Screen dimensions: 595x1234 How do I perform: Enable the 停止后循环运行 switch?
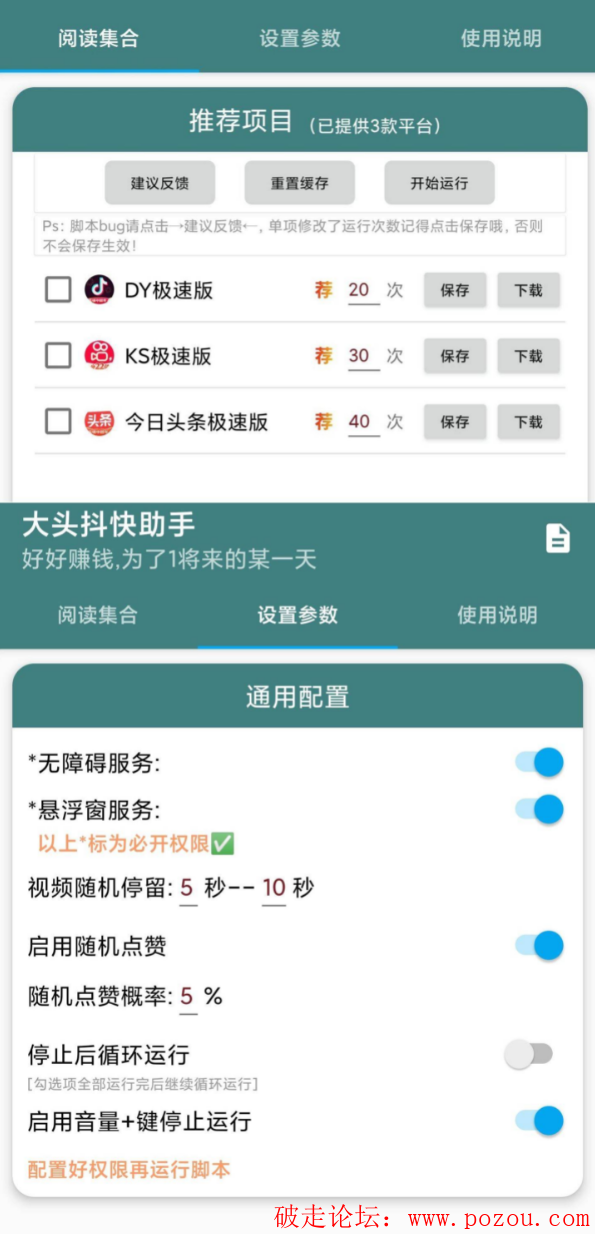point(529,1054)
